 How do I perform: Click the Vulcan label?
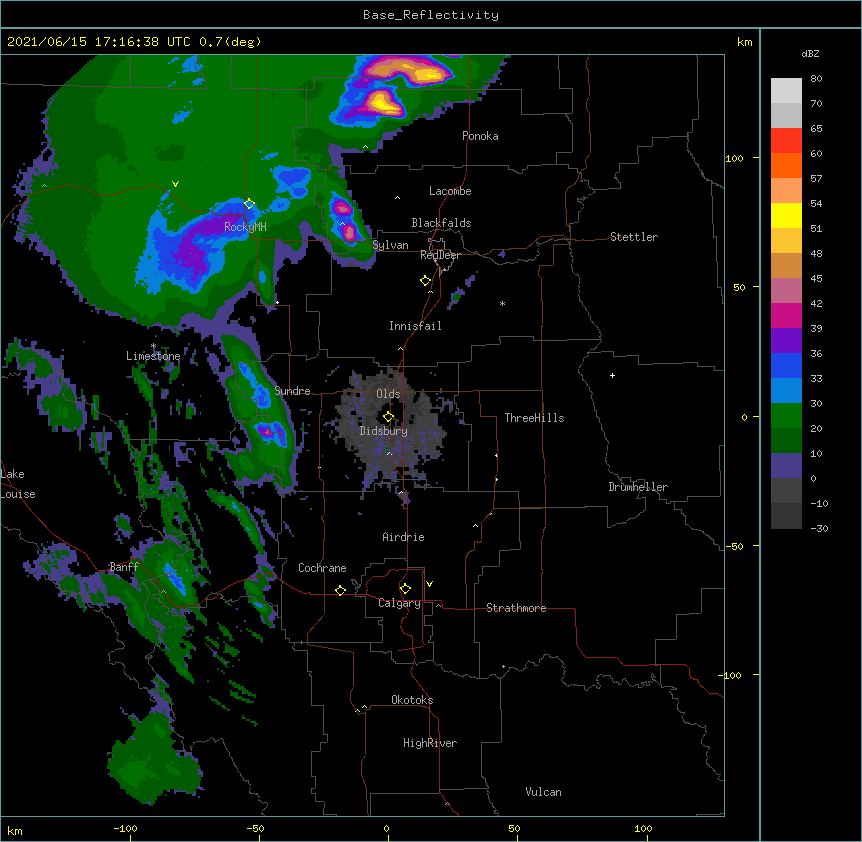[x=543, y=792]
